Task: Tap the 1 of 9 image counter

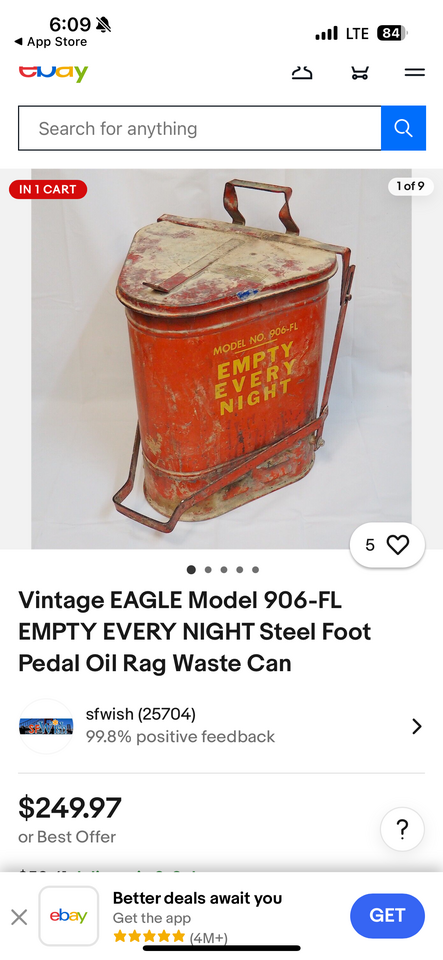Action: pyautogui.click(x=411, y=186)
